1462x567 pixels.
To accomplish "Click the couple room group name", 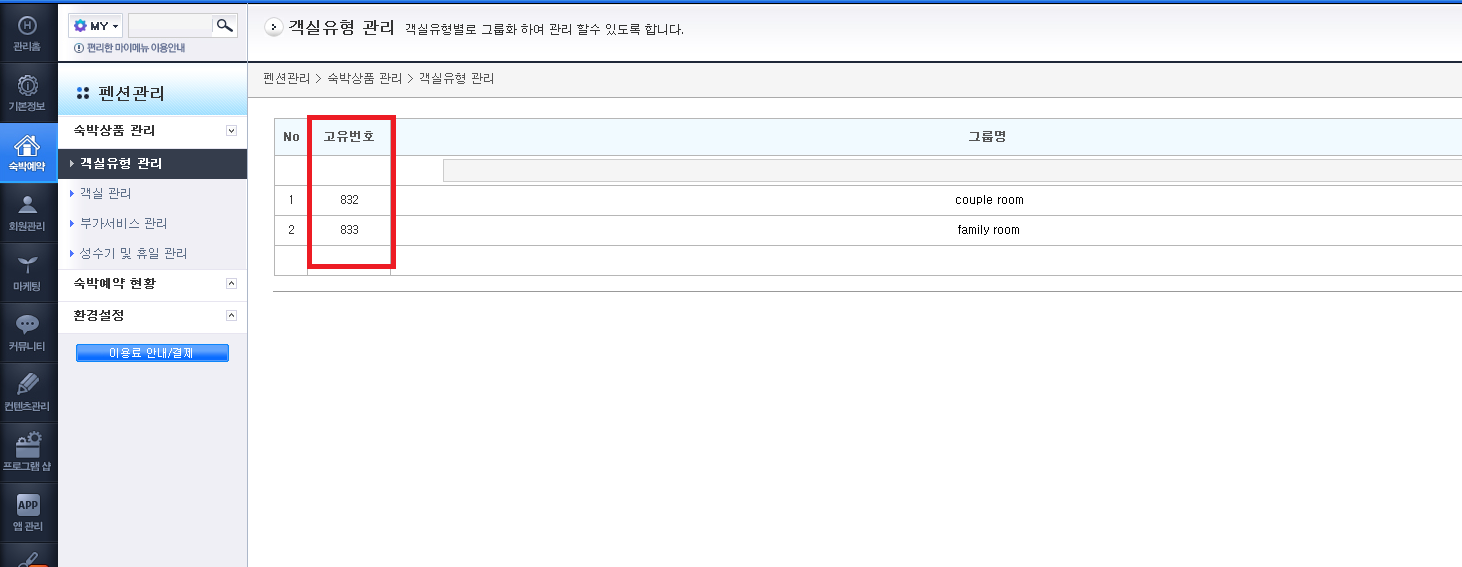I will tap(989, 200).
